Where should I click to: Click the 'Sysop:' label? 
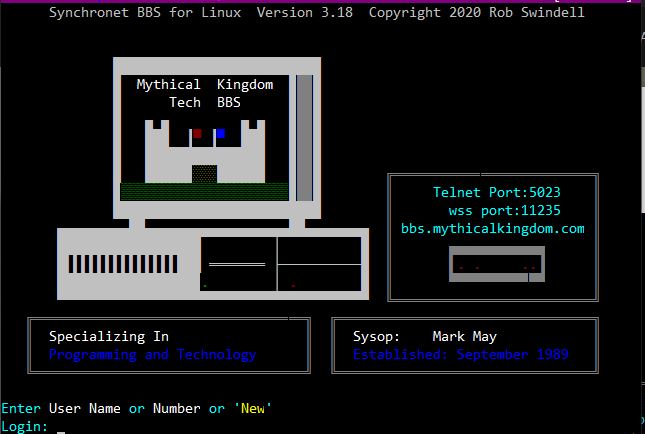tap(376, 337)
